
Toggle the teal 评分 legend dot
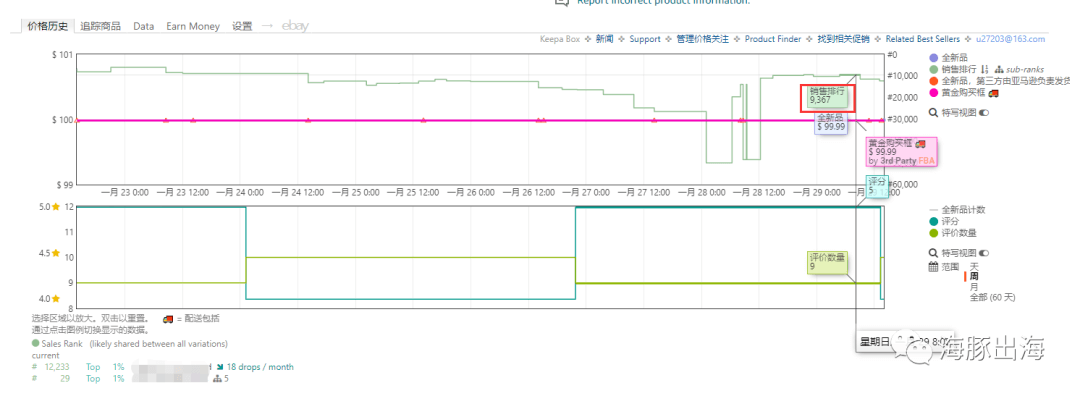coord(933,221)
